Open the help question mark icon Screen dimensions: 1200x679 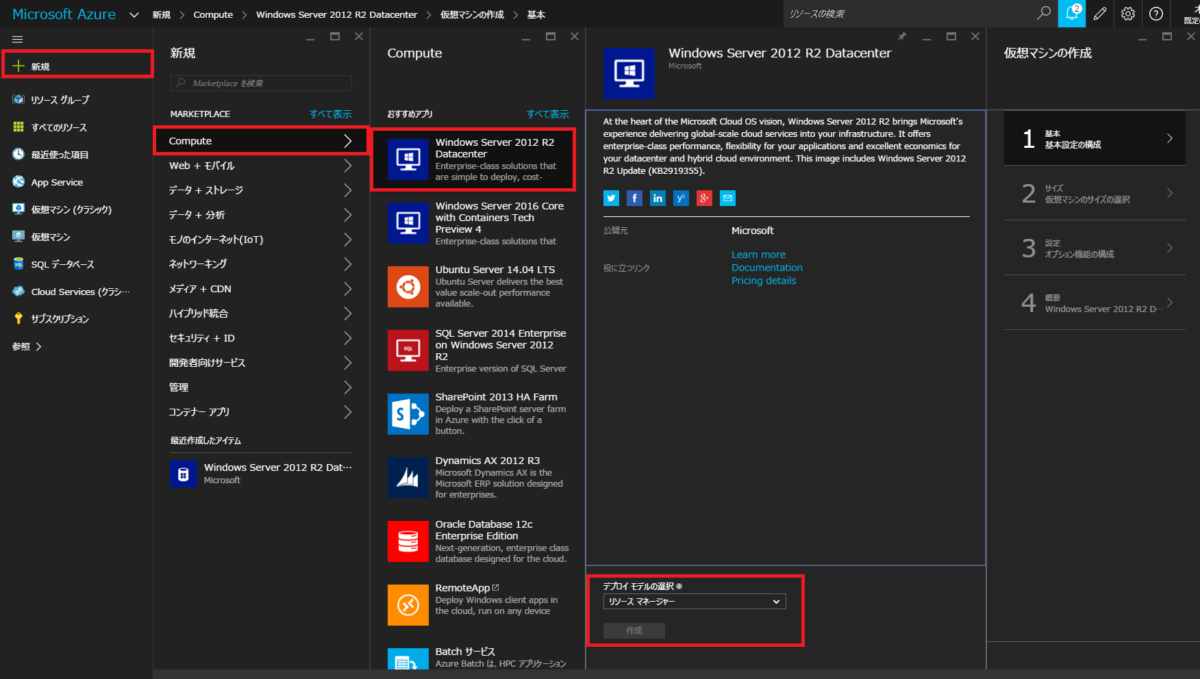coord(1156,13)
